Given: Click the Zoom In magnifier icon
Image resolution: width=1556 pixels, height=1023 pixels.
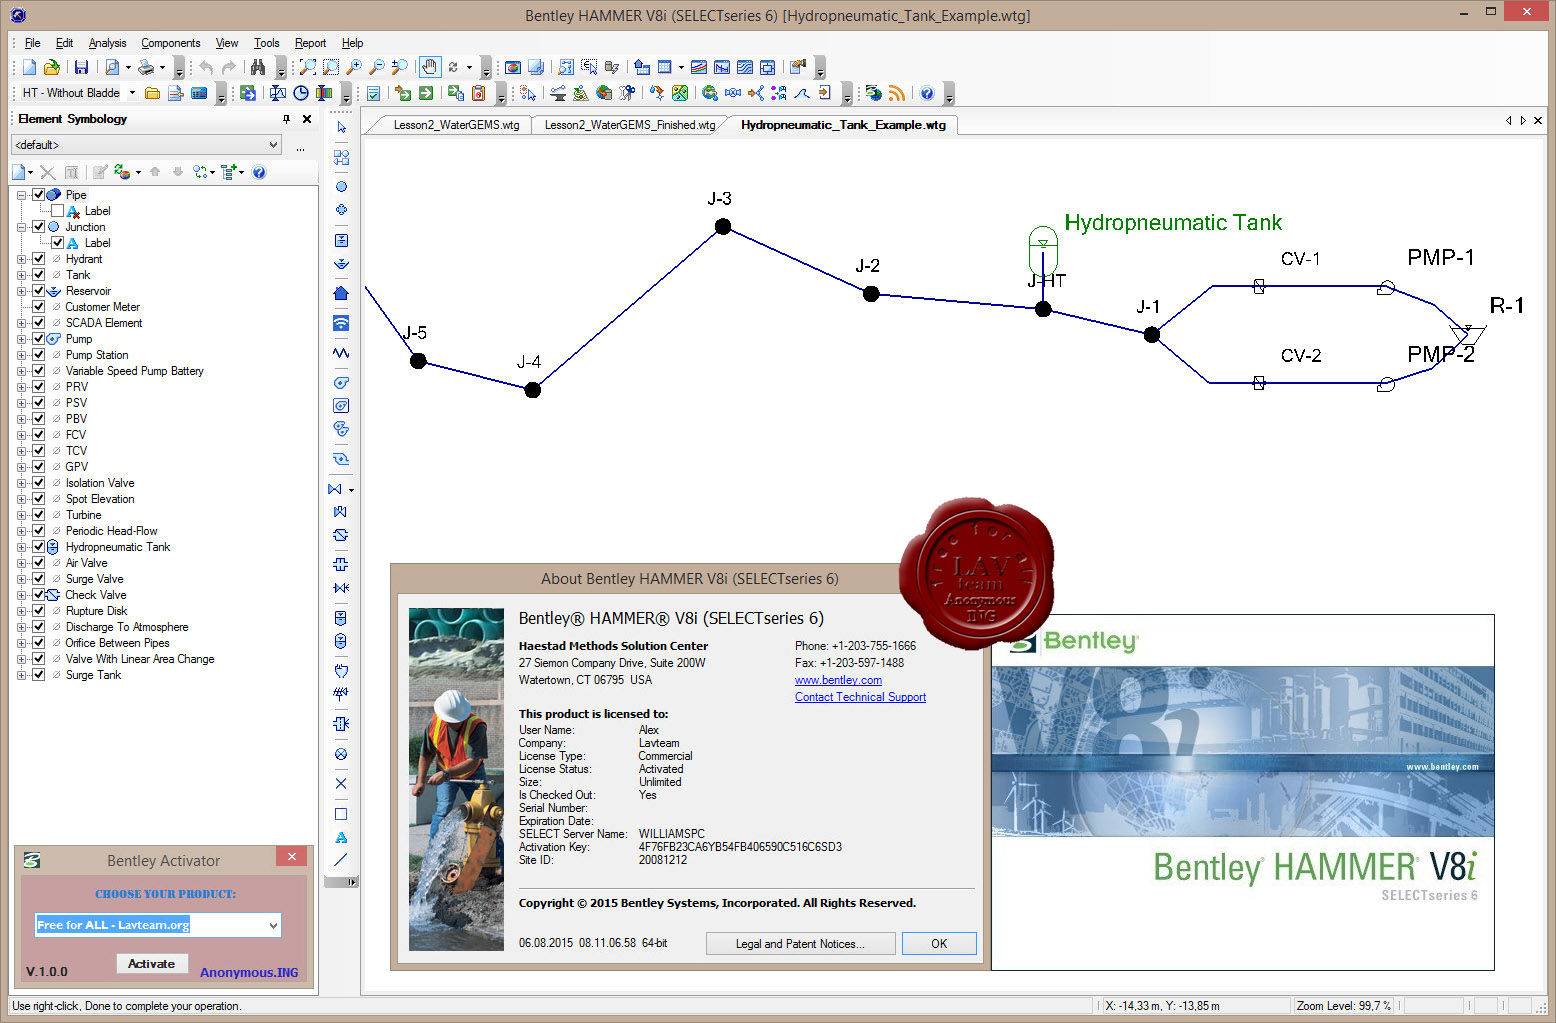Looking at the screenshot, I should pyautogui.click(x=354, y=67).
